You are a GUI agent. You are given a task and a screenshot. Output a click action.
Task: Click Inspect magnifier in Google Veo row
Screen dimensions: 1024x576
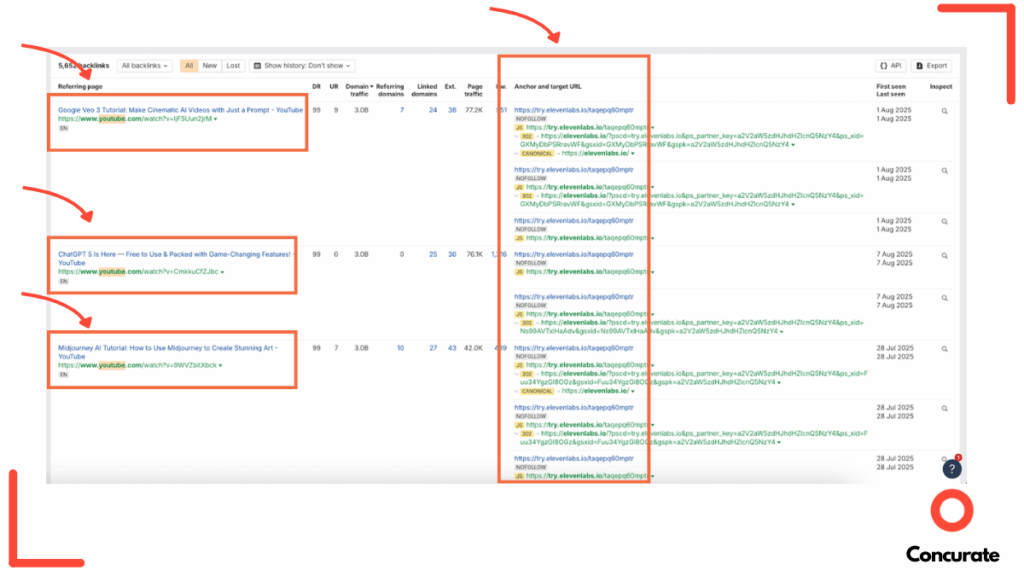click(x=944, y=111)
